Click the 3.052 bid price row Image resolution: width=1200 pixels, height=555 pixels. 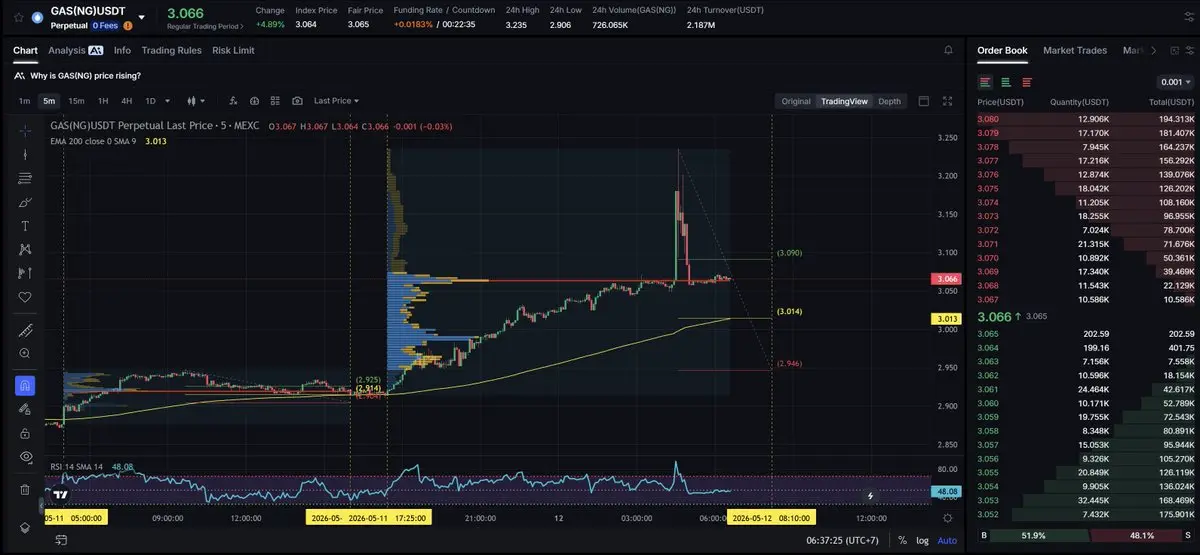1085,514
